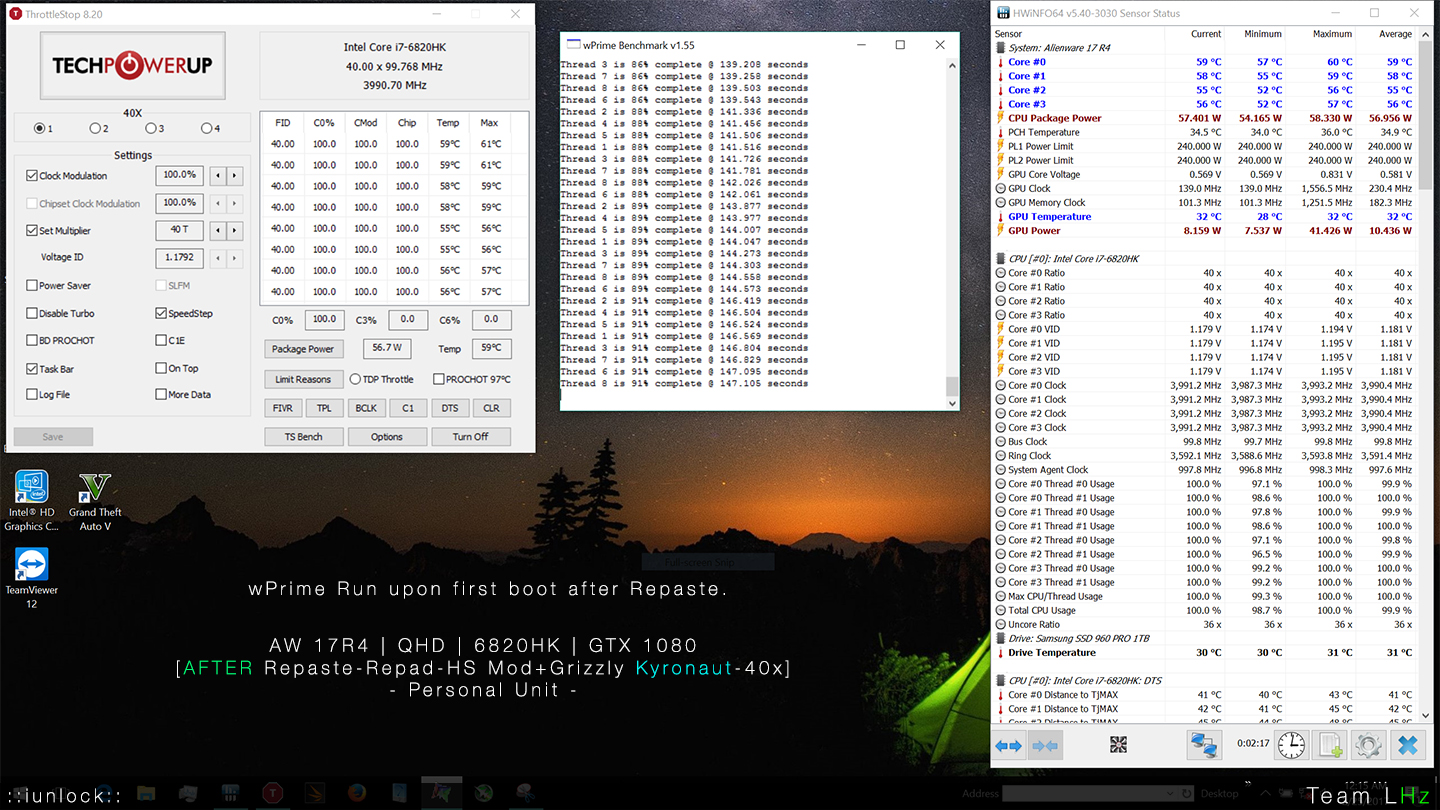Increase Set Multiplier with right arrow
This screenshot has height=810, width=1440.
click(x=235, y=231)
